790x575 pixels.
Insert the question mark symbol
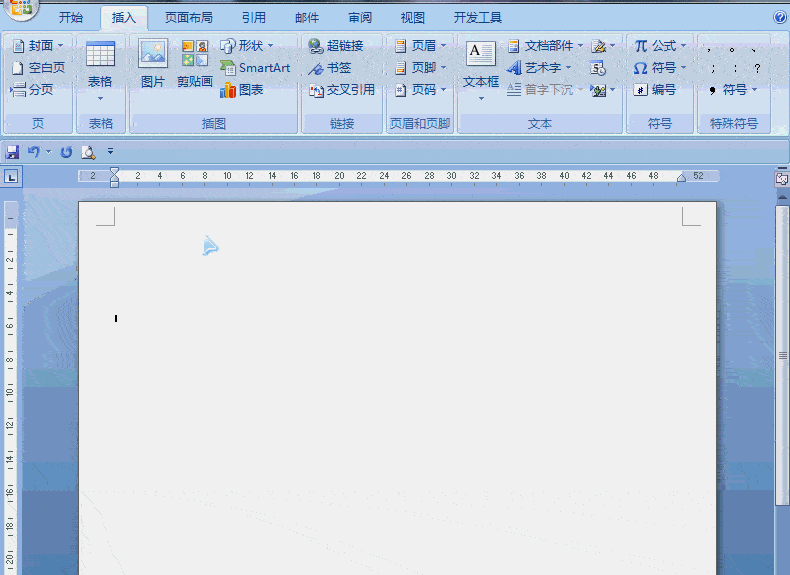757,69
